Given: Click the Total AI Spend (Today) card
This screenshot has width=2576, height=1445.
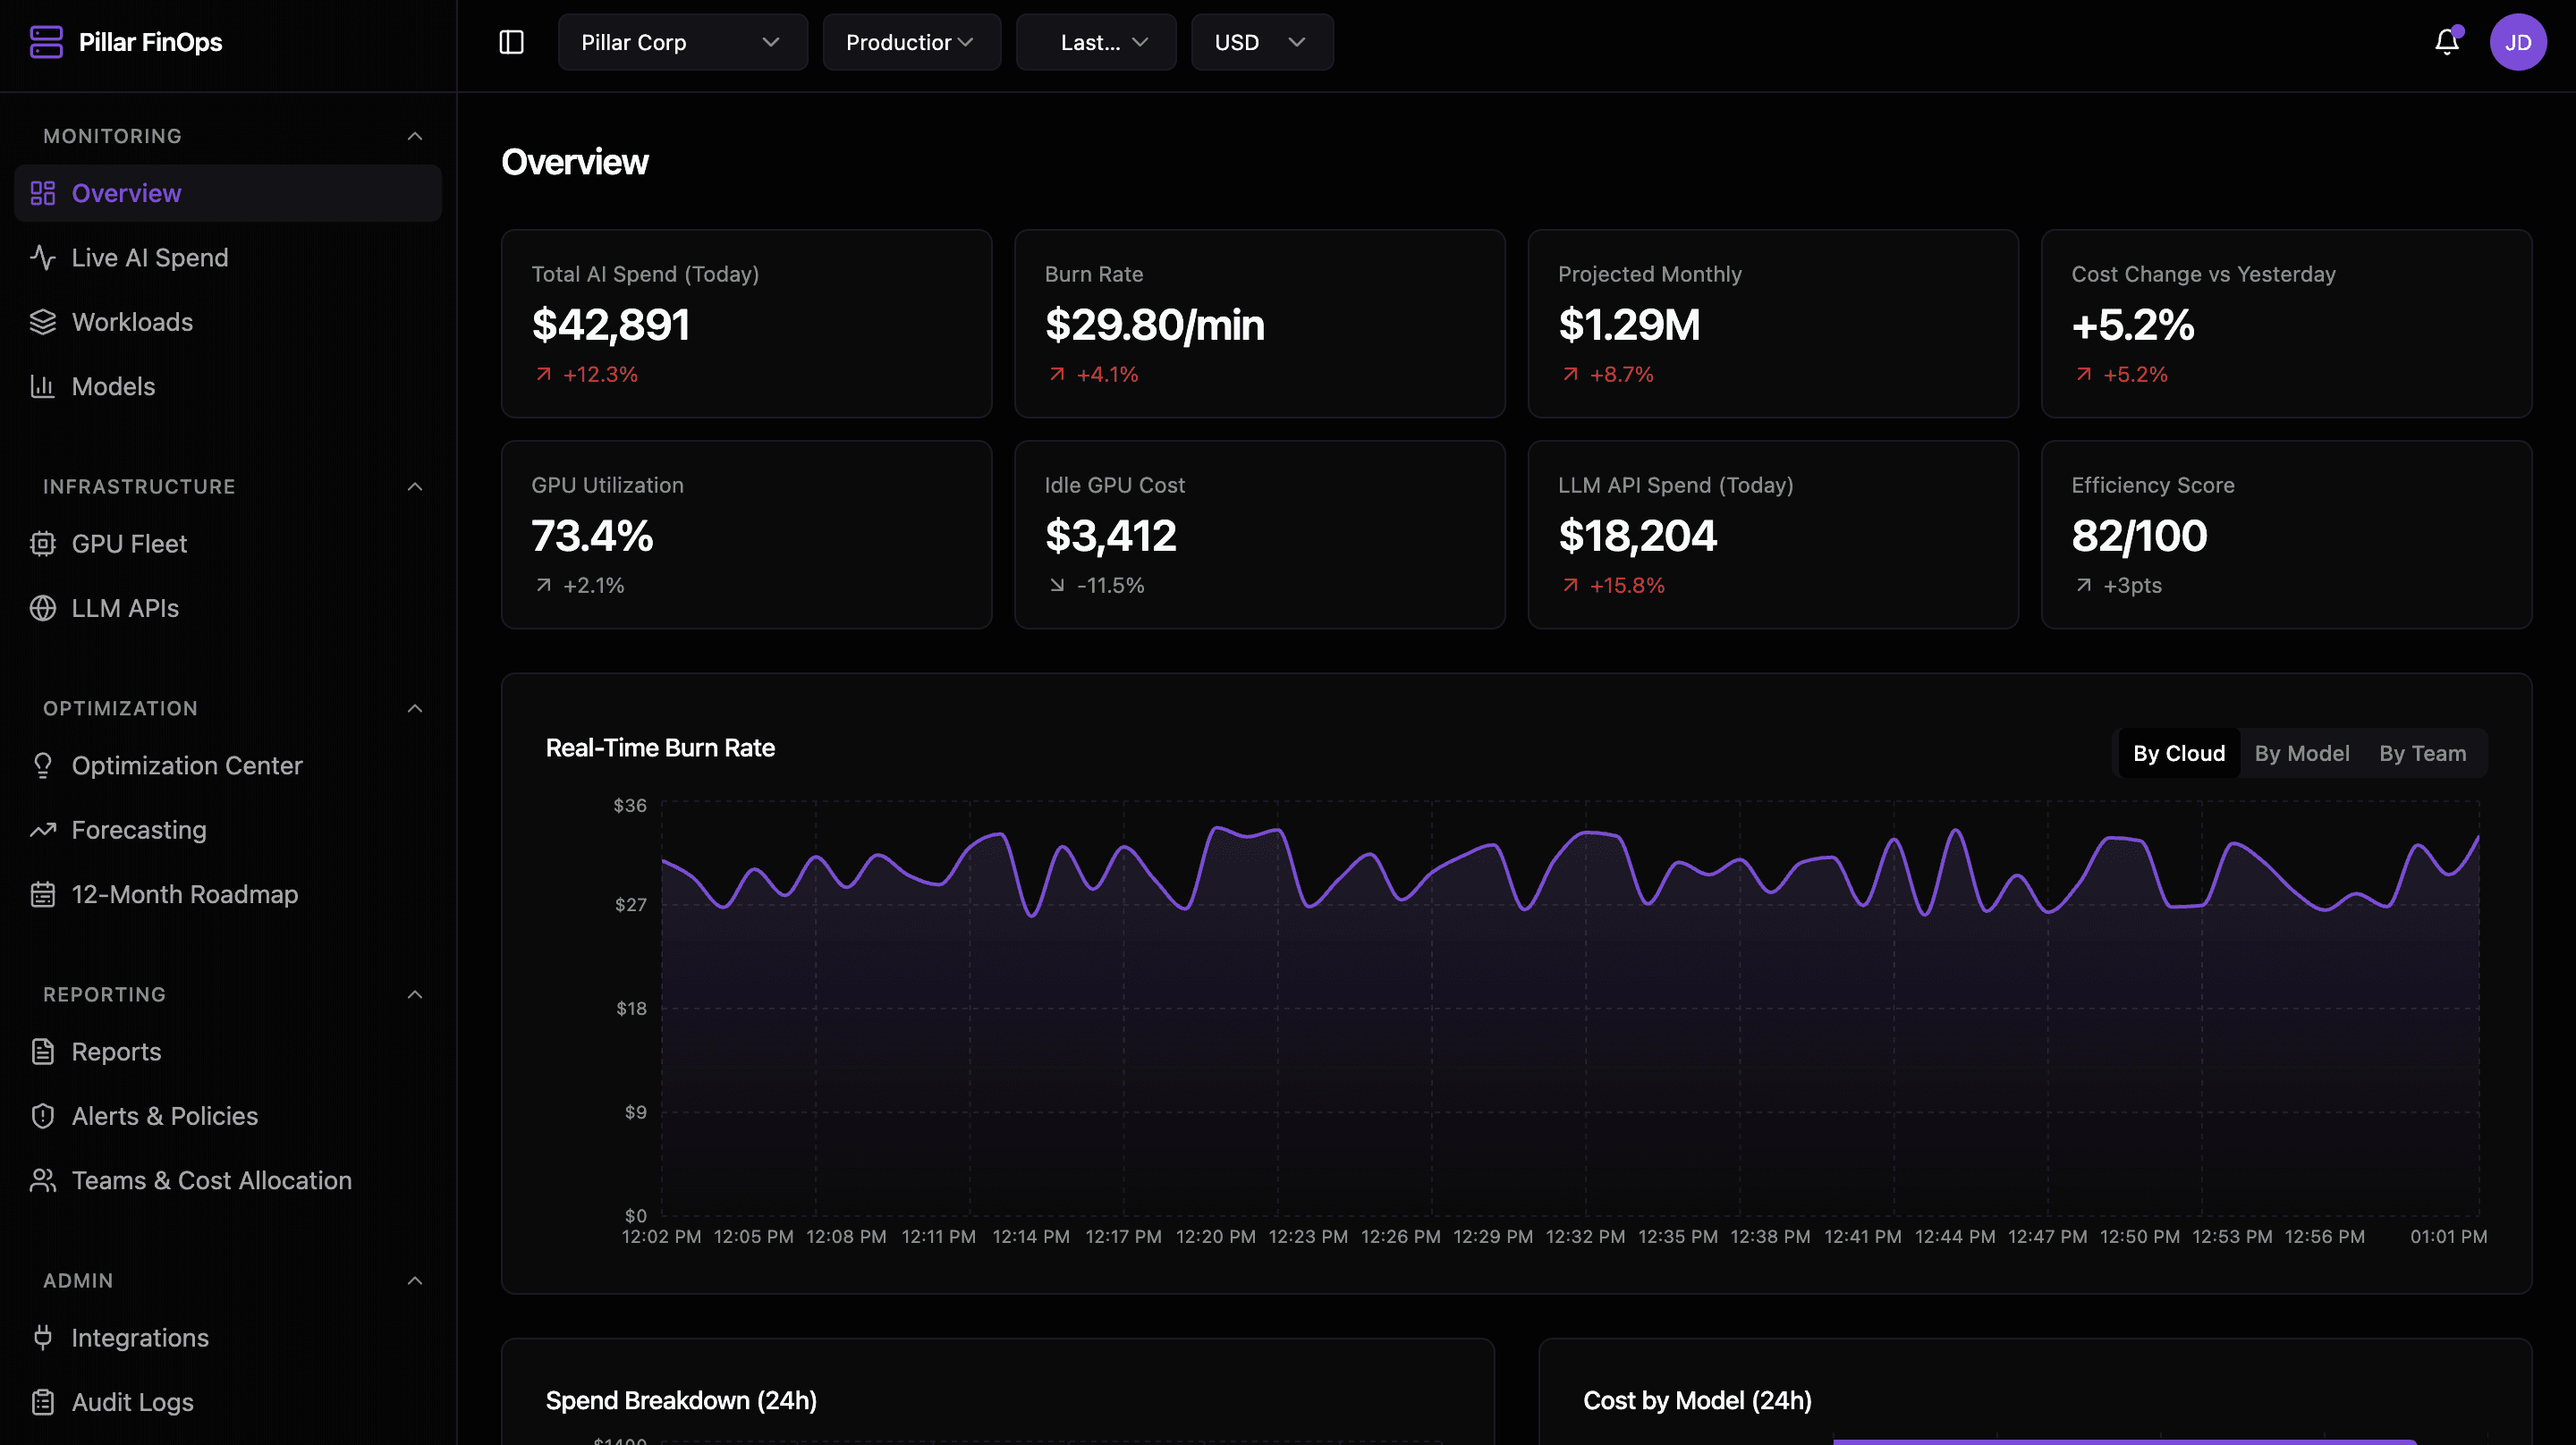Looking at the screenshot, I should coord(746,323).
